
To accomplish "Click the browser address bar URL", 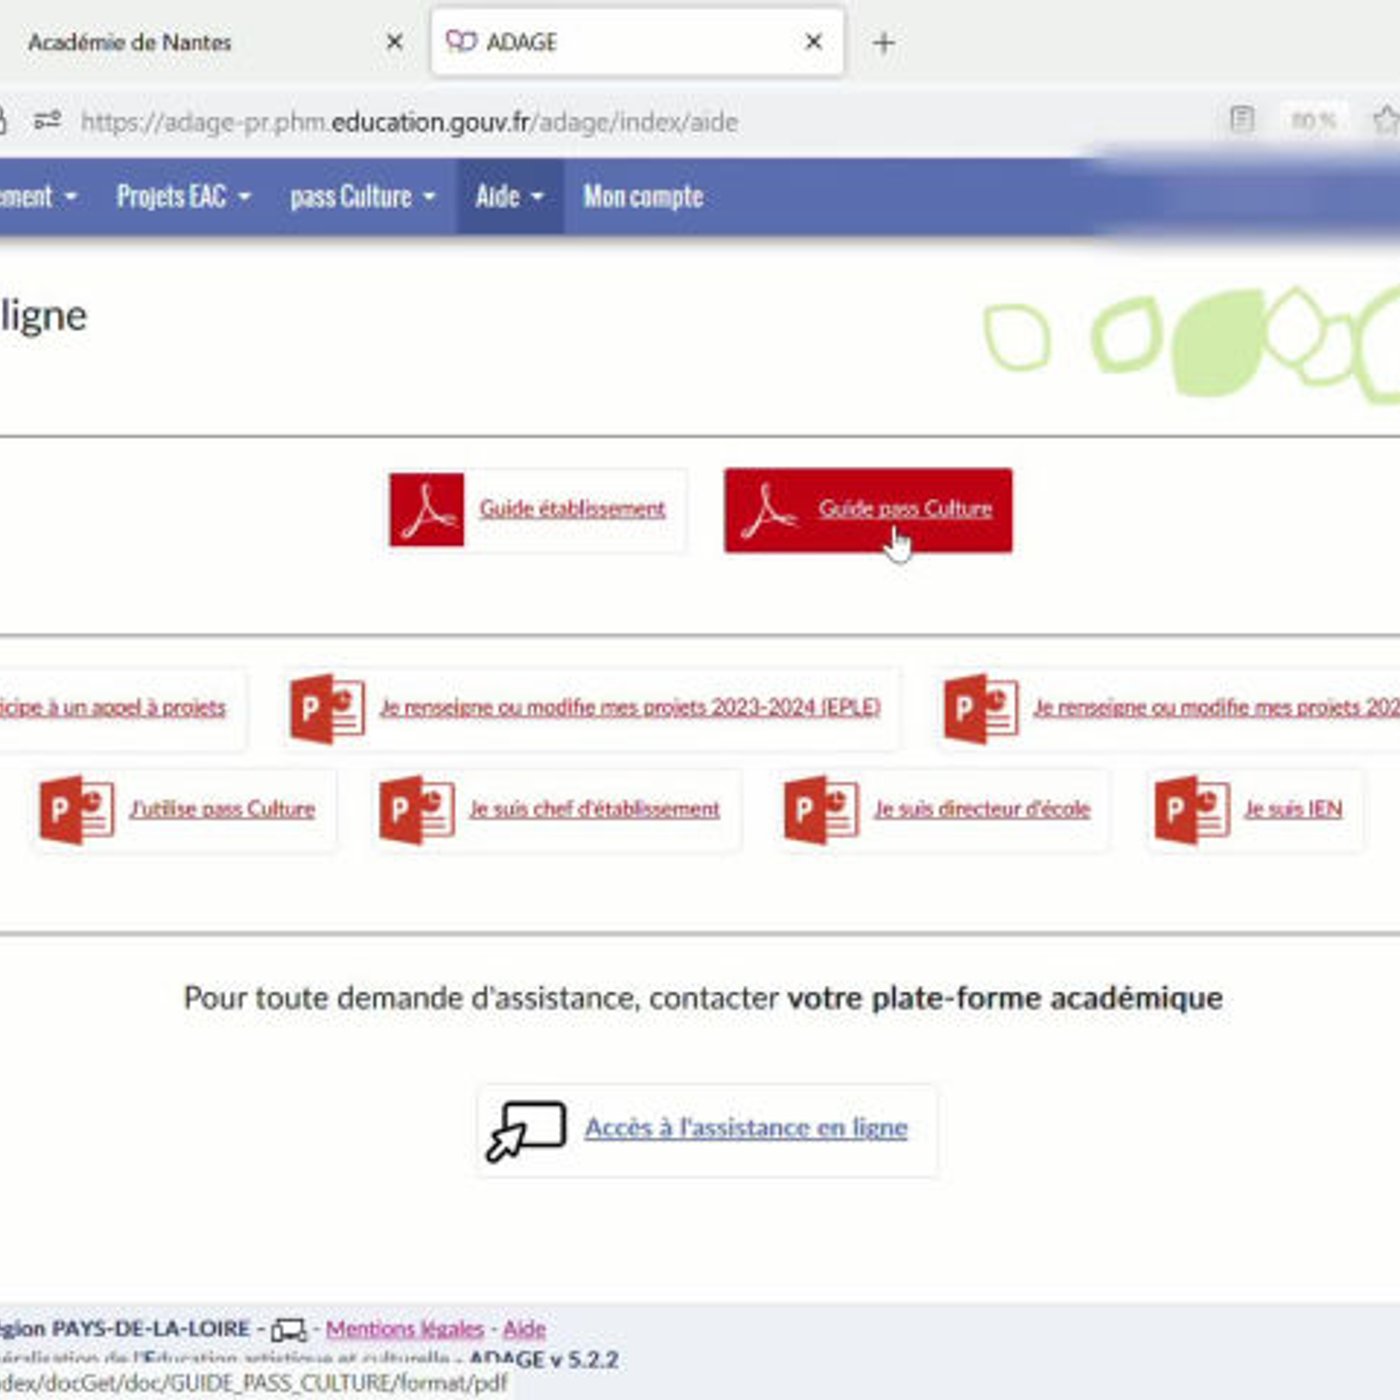I will pyautogui.click(x=409, y=122).
